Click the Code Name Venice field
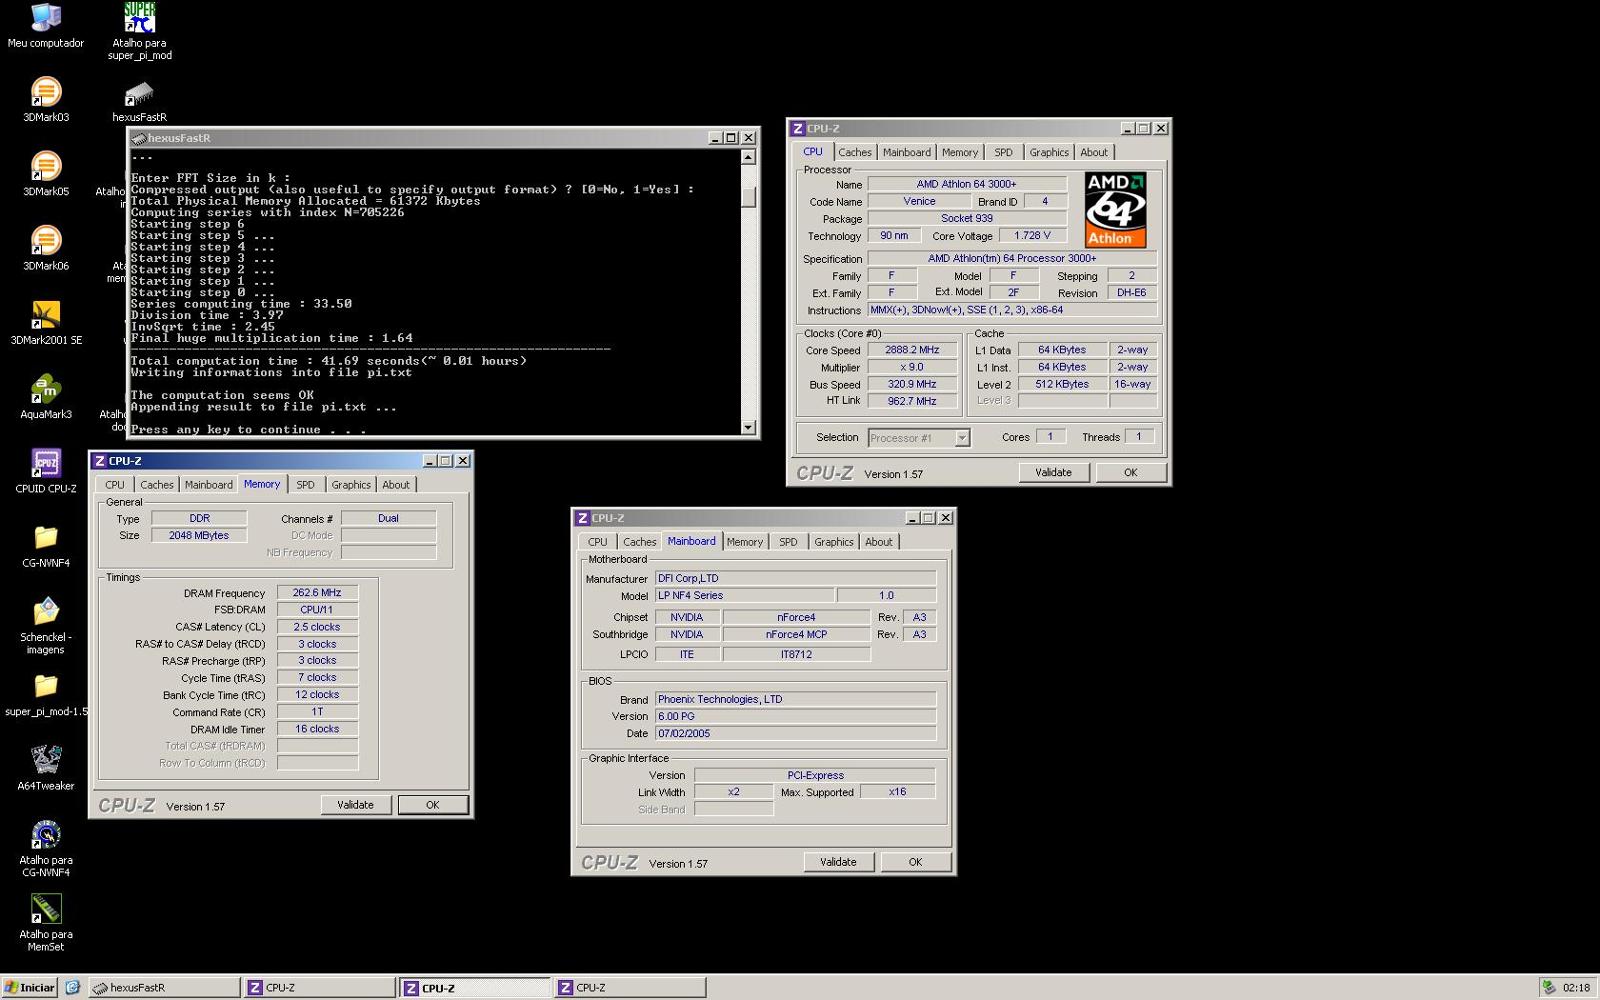This screenshot has height=1000, width=1600. coord(919,201)
